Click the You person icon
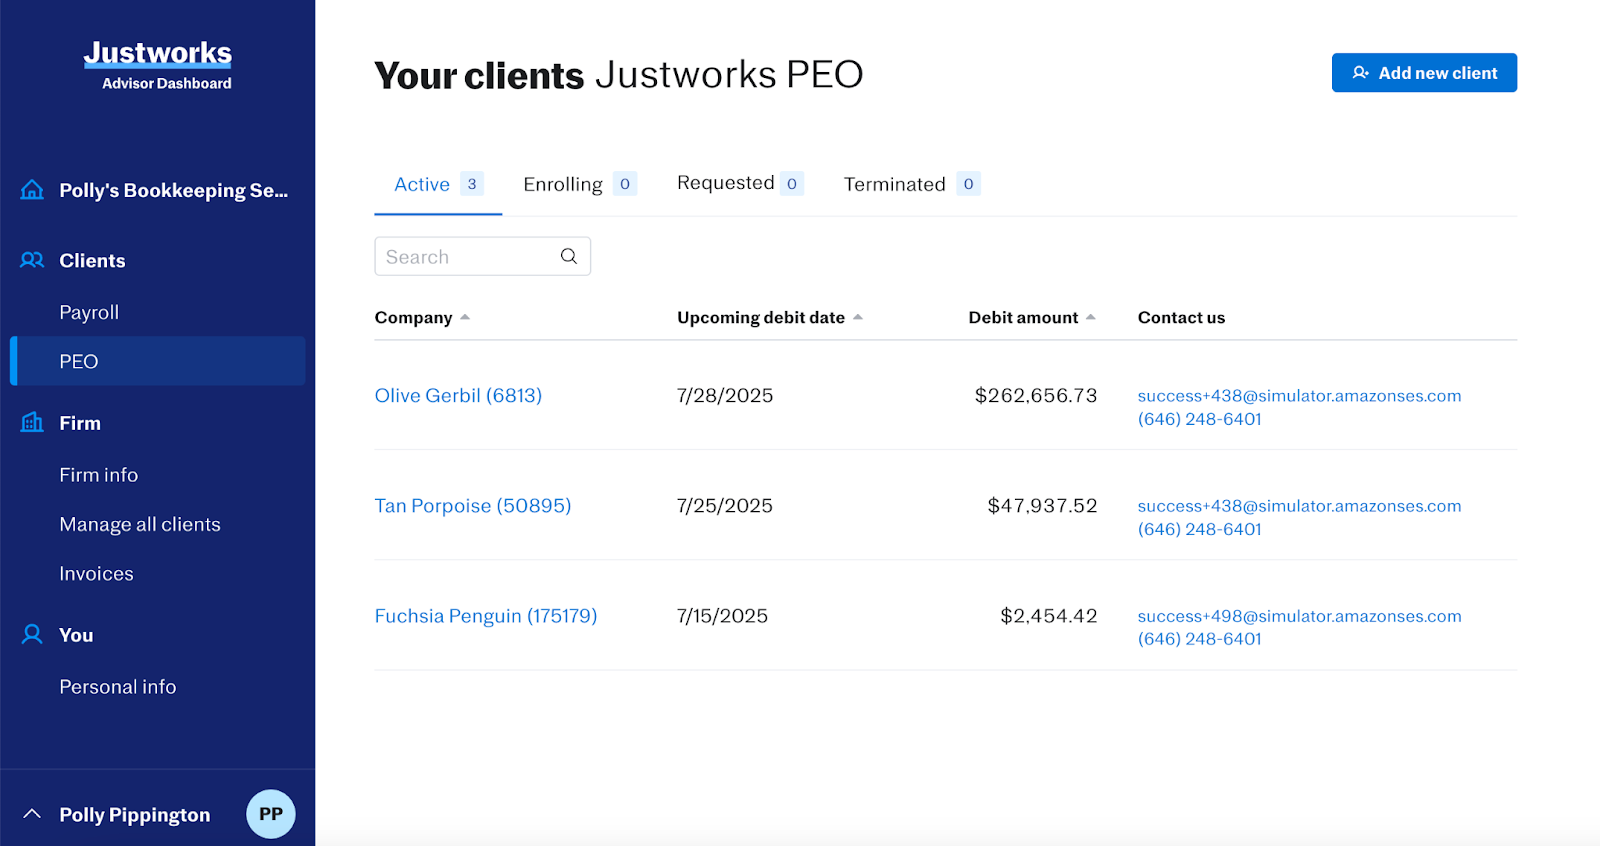The width and height of the screenshot is (1600, 846). [32, 634]
